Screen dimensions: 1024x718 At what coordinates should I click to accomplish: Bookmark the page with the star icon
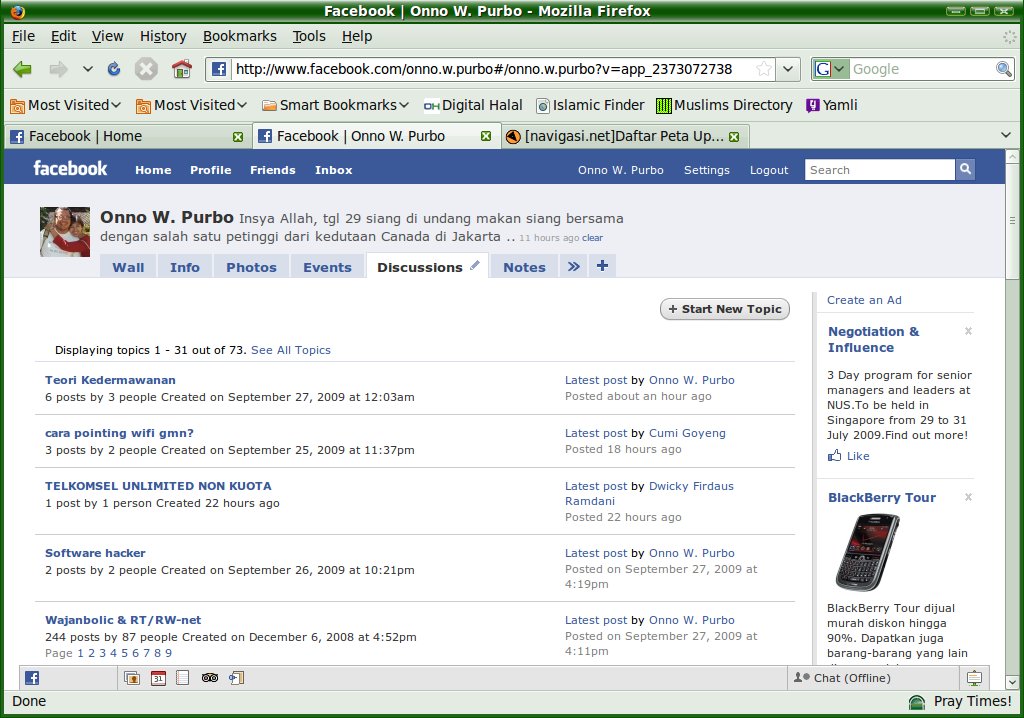click(764, 69)
